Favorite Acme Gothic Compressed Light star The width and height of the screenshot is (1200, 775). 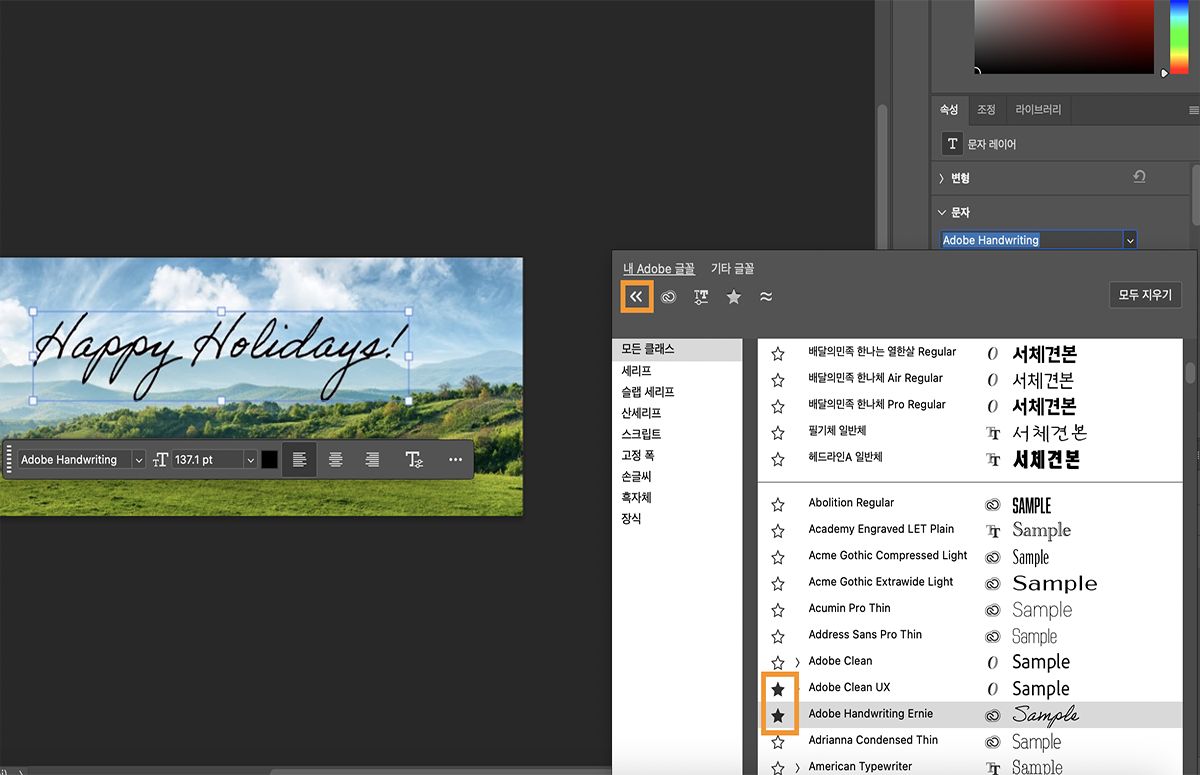tap(778, 557)
